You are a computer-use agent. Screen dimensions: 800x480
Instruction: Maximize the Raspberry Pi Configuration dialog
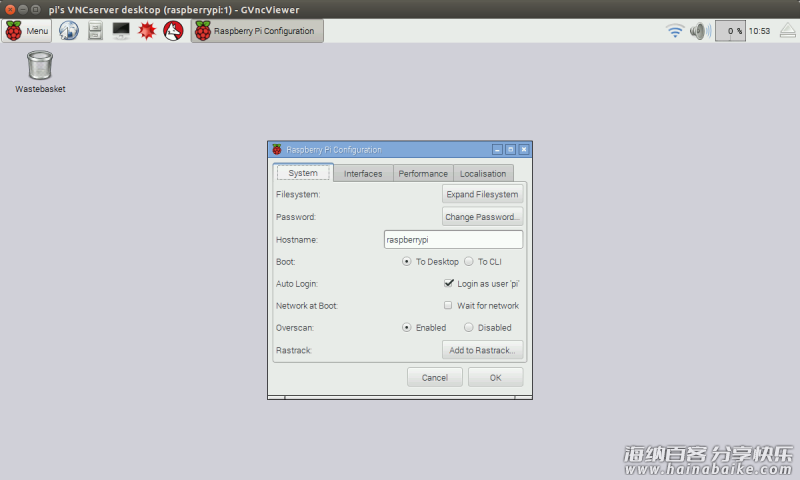(x=510, y=149)
